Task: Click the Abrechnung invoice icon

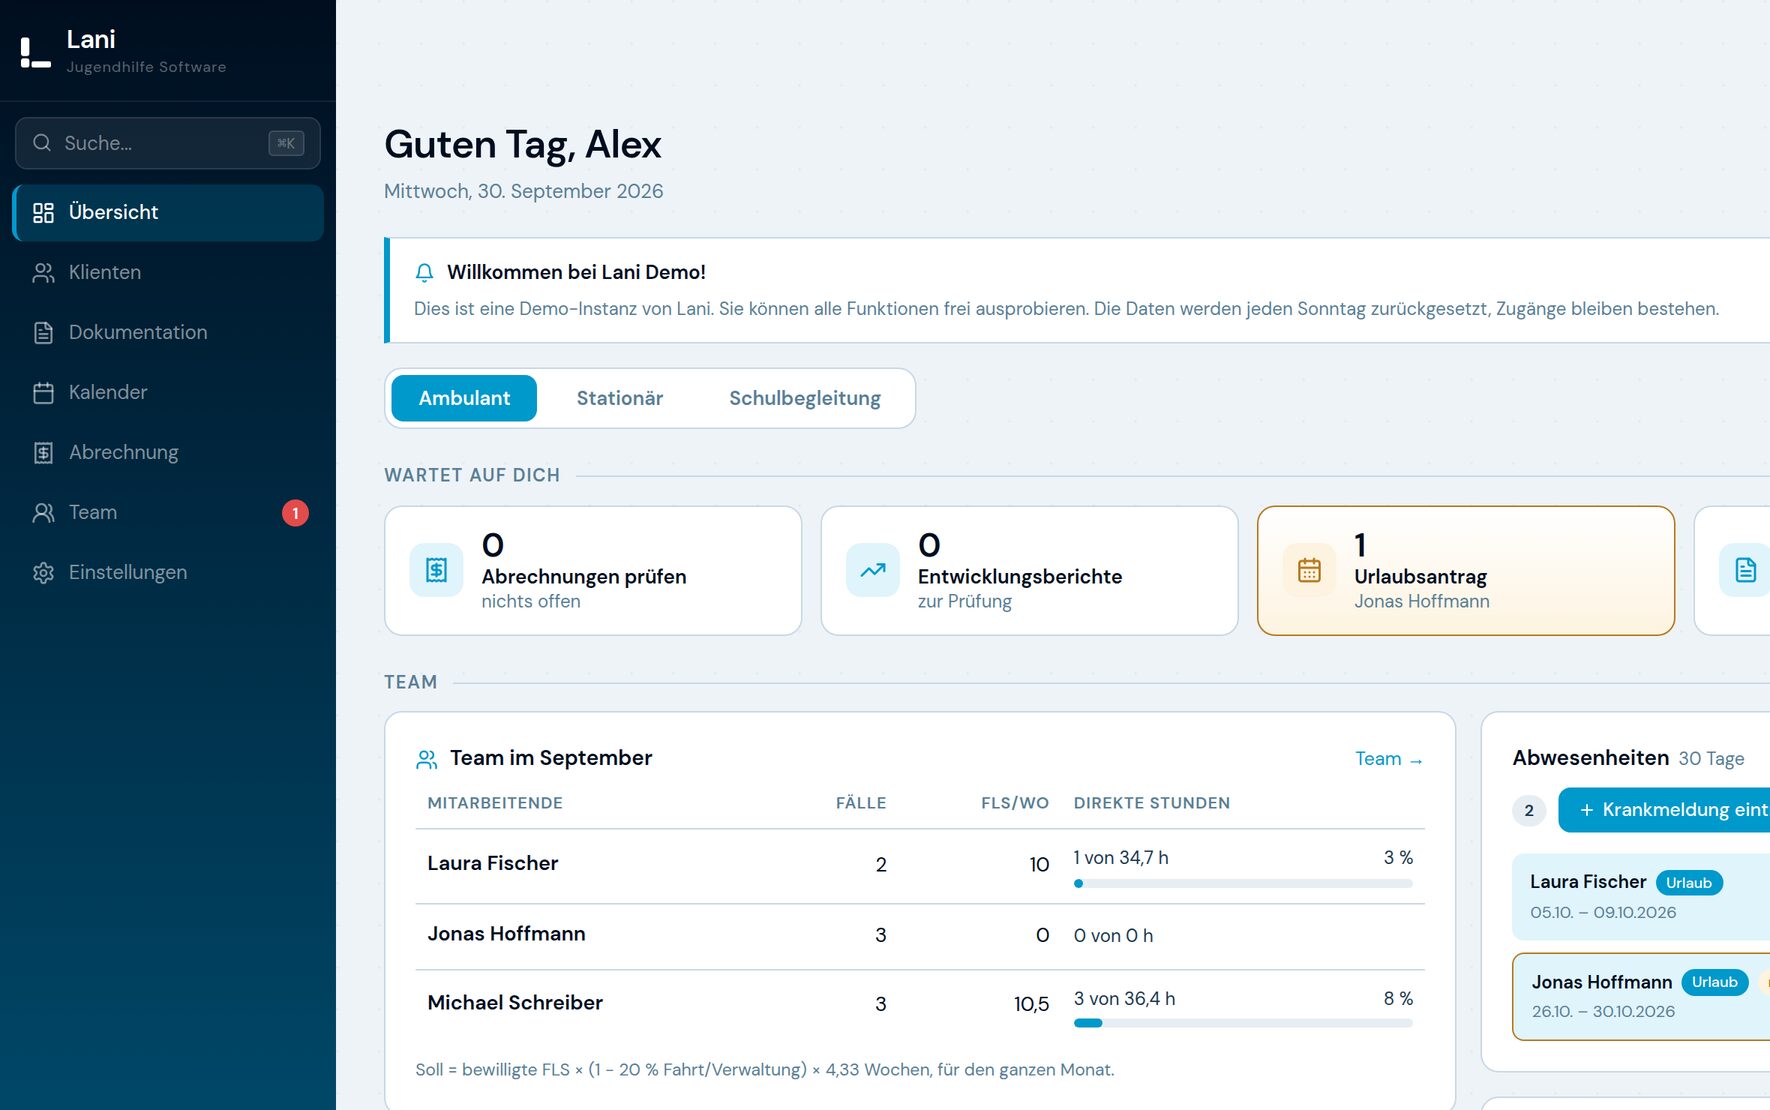Action: (43, 452)
